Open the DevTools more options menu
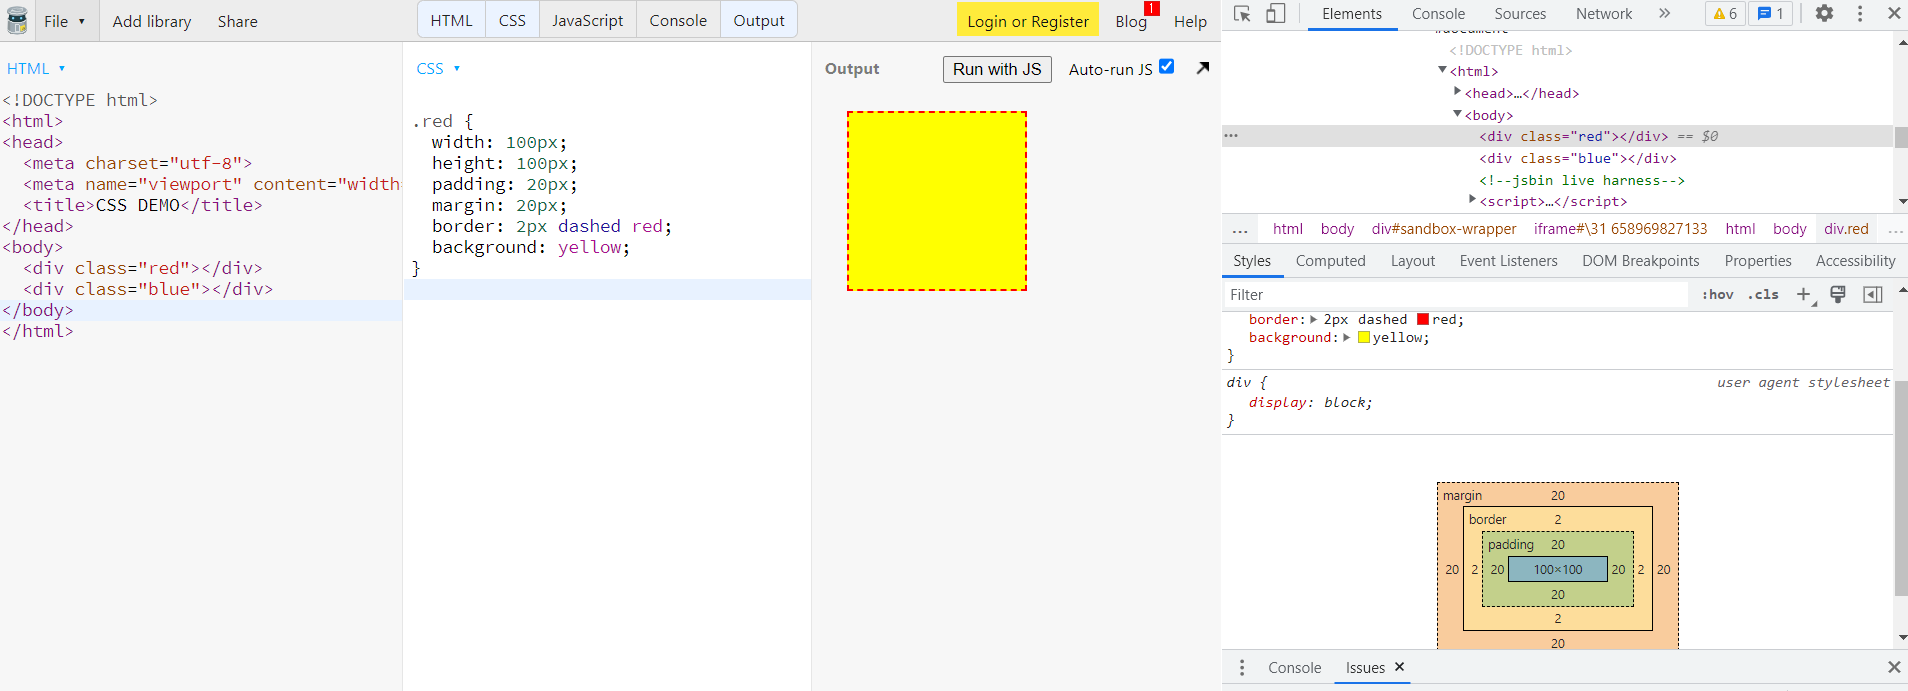This screenshot has width=1908, height=691. [x=1860, y=14]
